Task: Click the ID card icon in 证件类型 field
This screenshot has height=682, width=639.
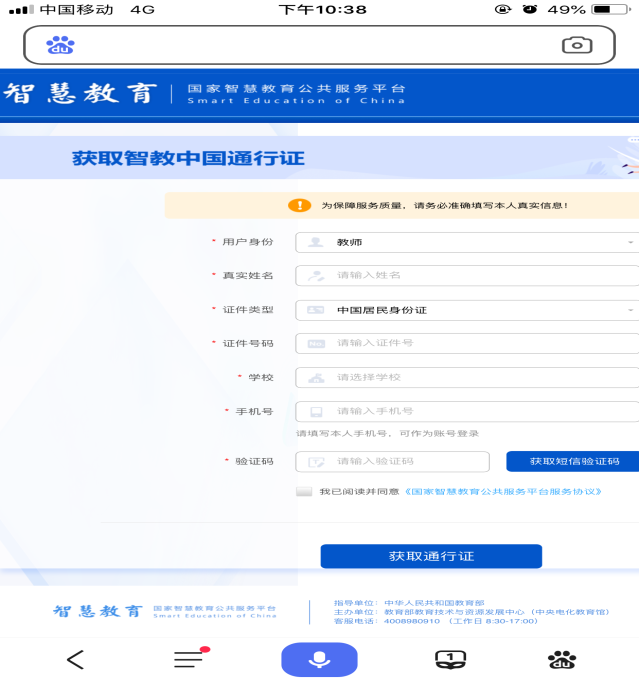Action: pyautogui.click(x=316, y=310)
